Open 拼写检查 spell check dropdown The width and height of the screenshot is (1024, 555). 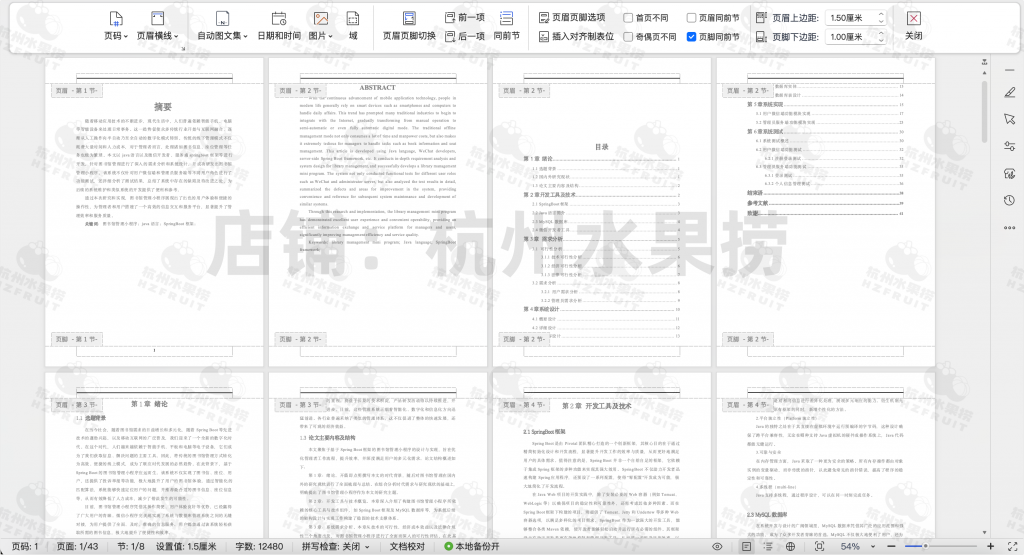coord(336,547)
